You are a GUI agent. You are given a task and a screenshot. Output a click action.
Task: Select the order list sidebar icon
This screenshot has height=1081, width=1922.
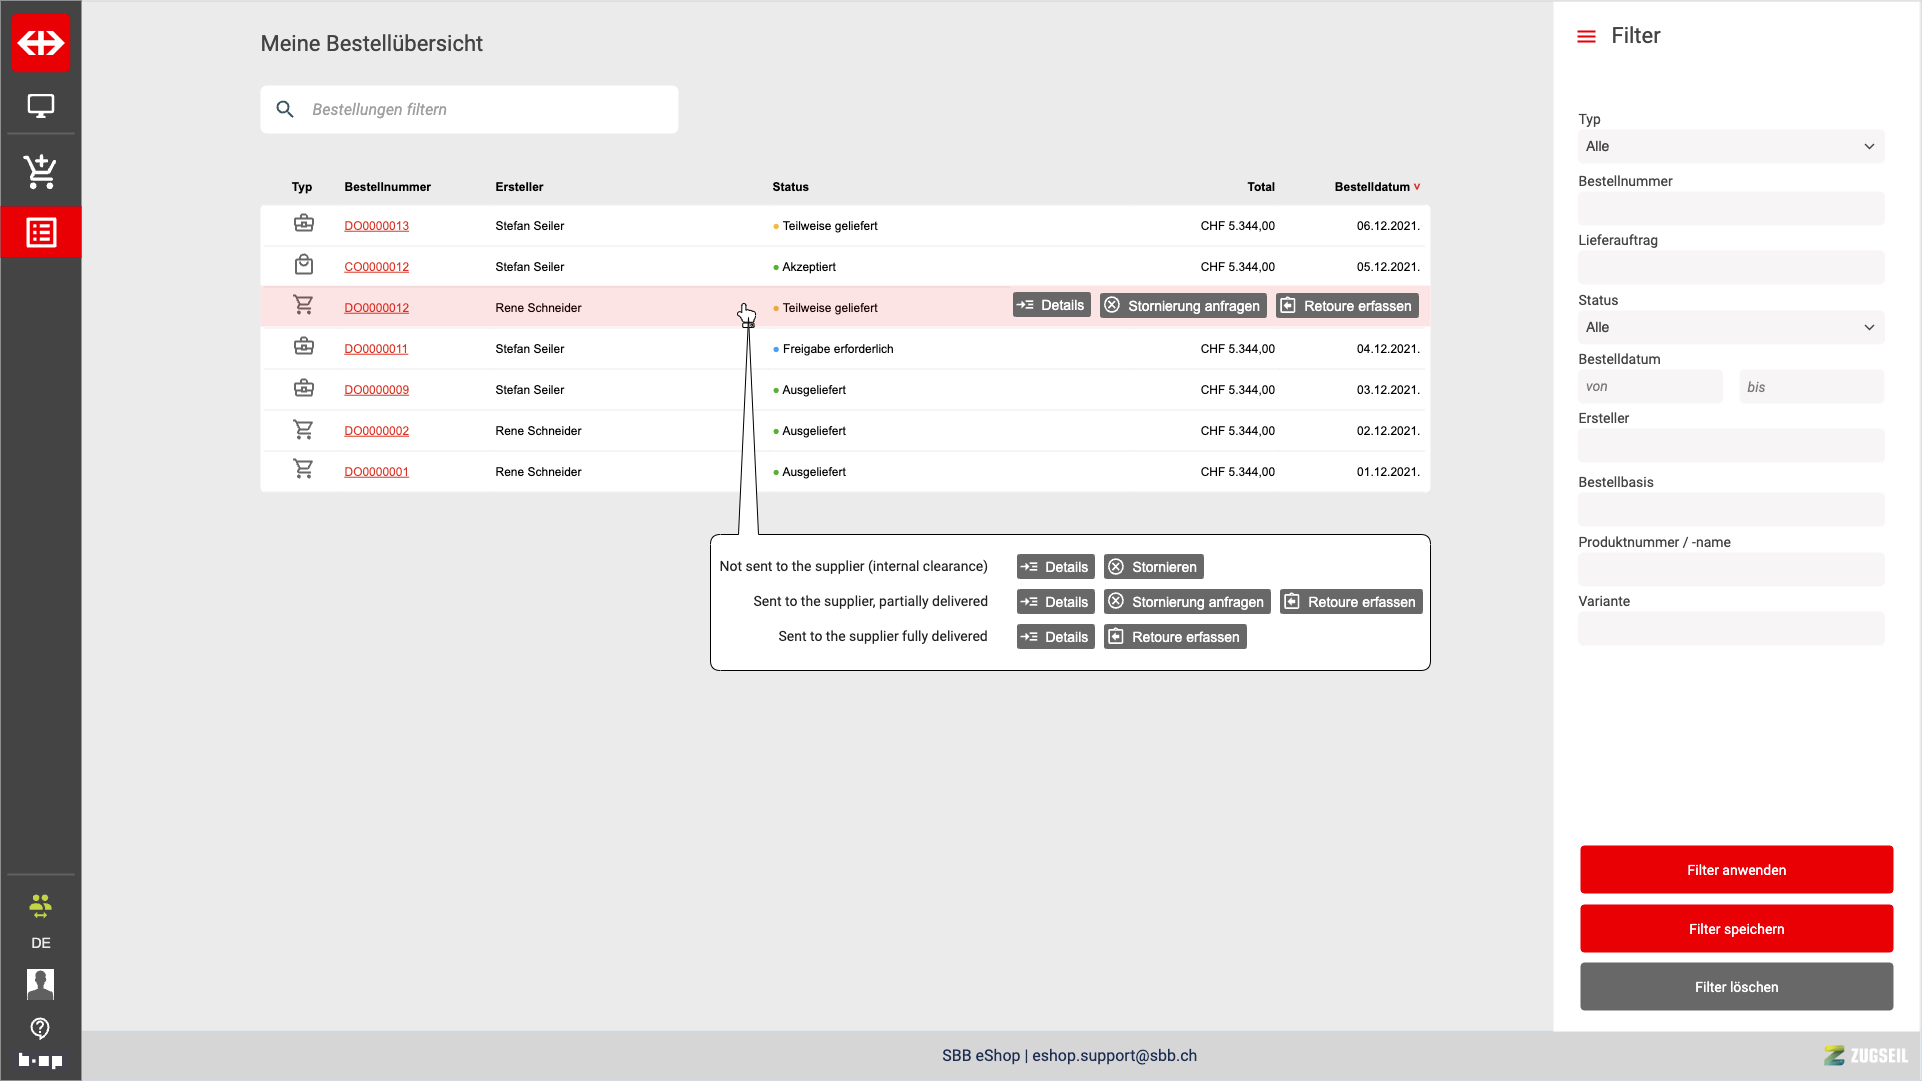[41, 233]
